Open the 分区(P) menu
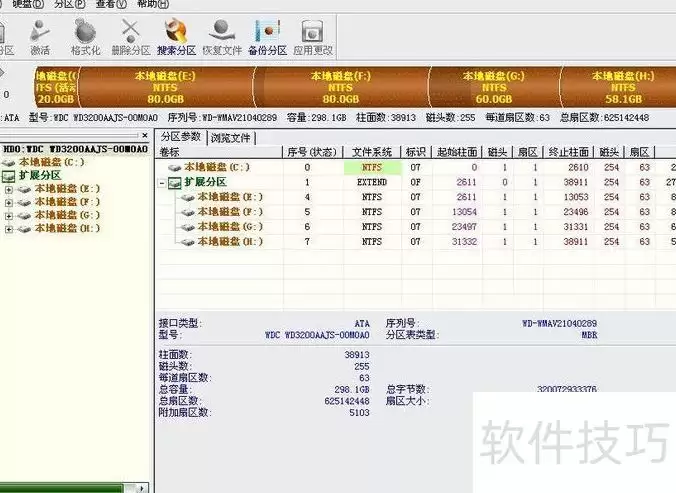The height and width of the screenshot is (493, 676). click(69, 4)
